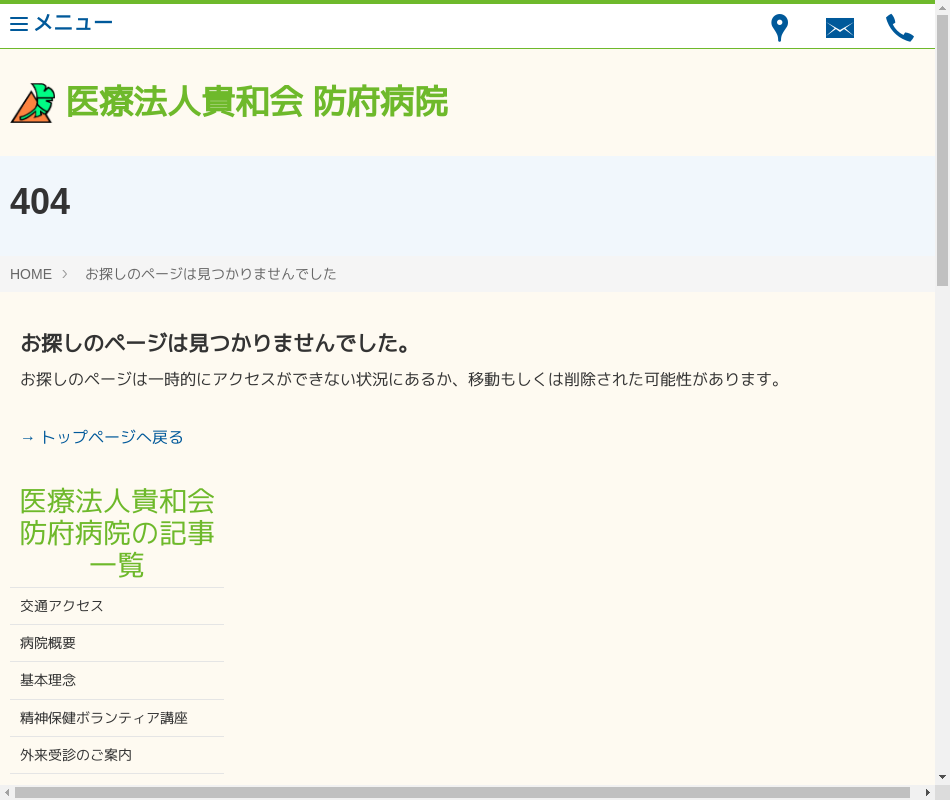Go to HOME in the breadcrumb
This screenshot has width=950, height=800.
(31, 274)
